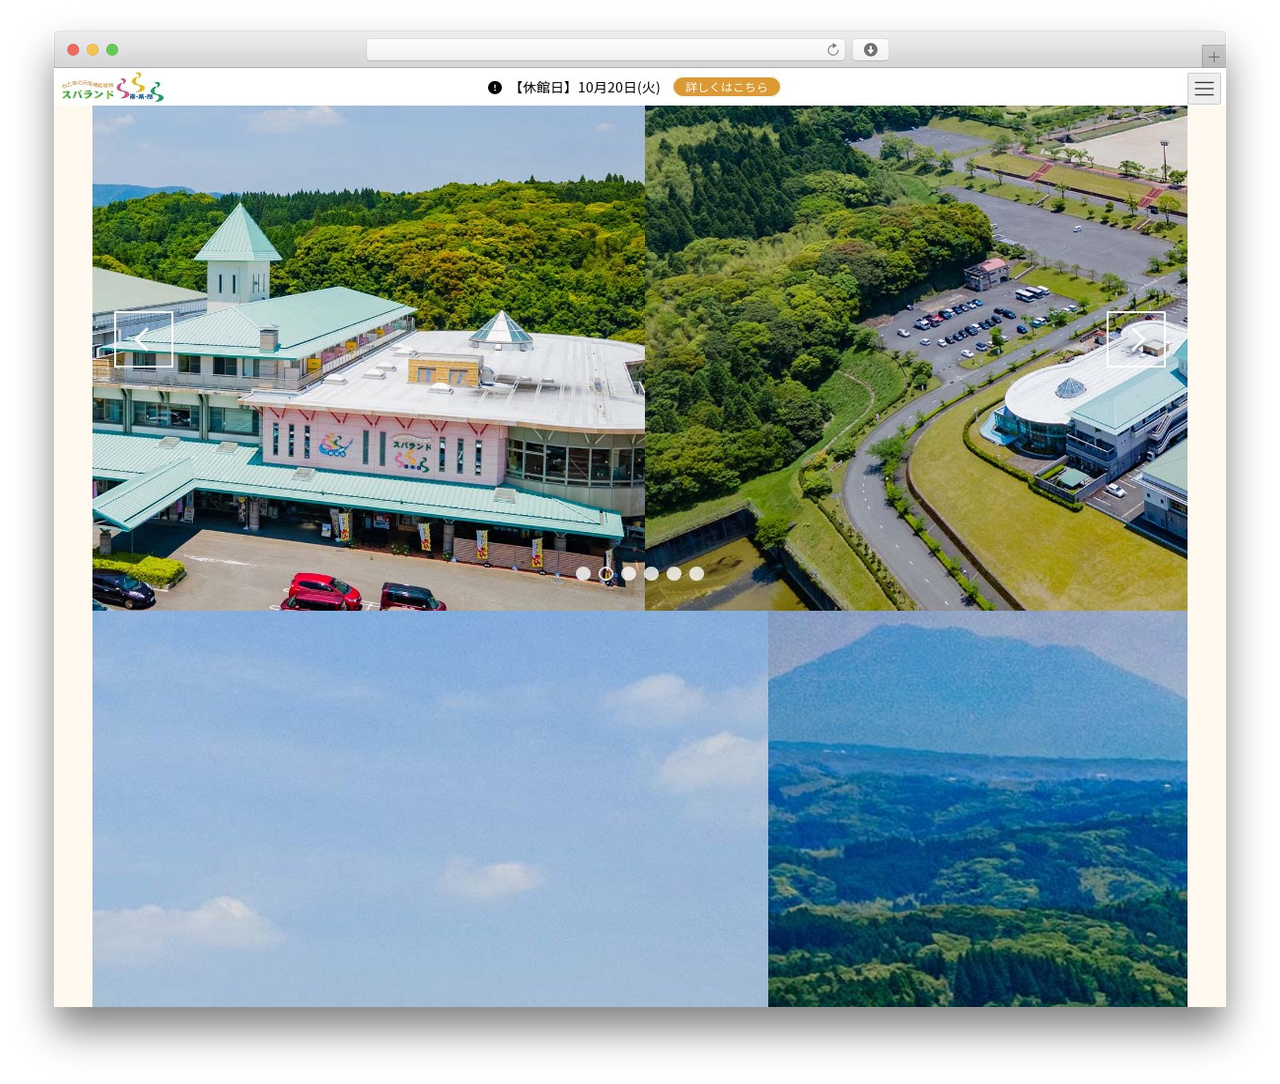Click the exclamation notice icon
This screenshot has width=1280, height=1084.
pyautogui.click(x=495, y=87)
